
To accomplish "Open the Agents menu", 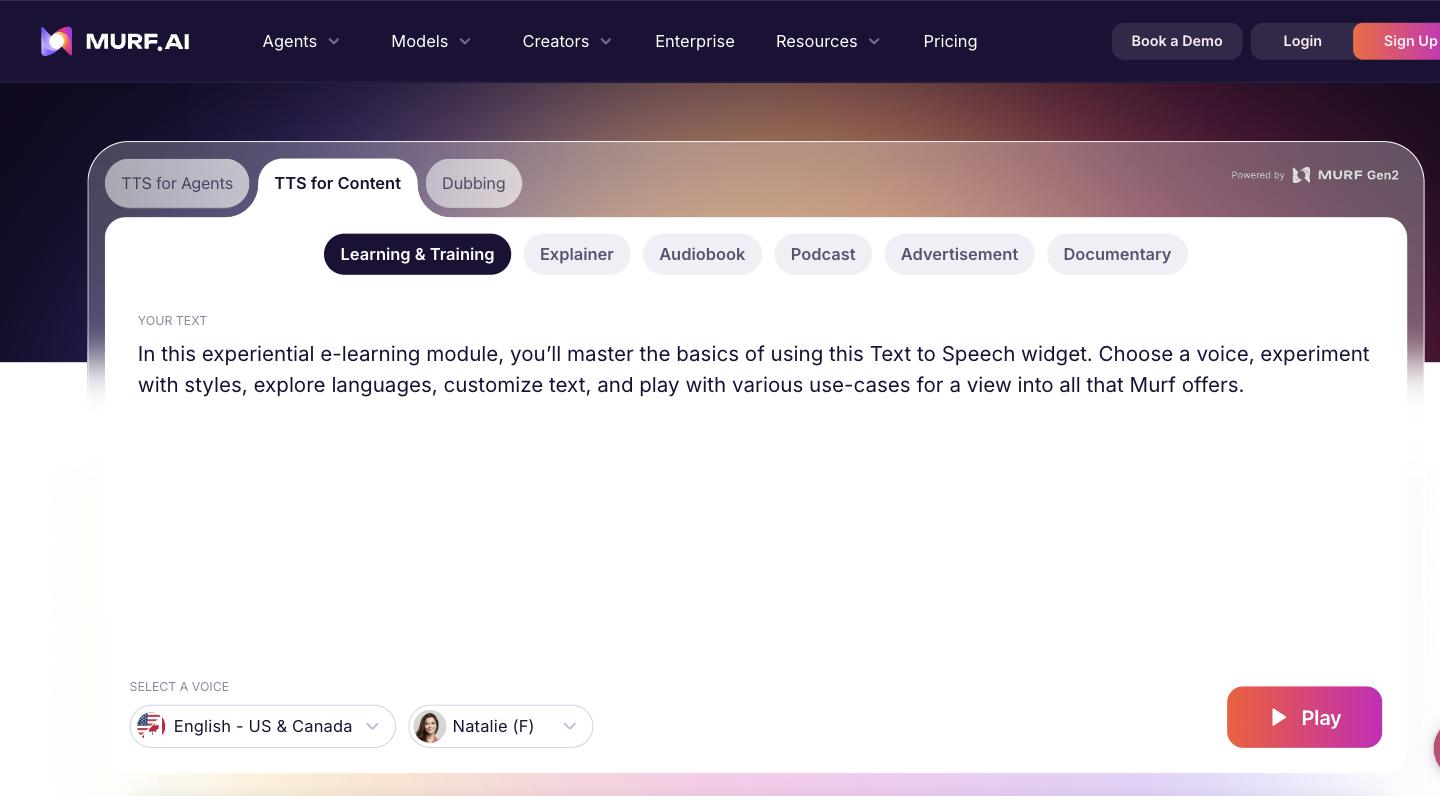I will 301,41.
